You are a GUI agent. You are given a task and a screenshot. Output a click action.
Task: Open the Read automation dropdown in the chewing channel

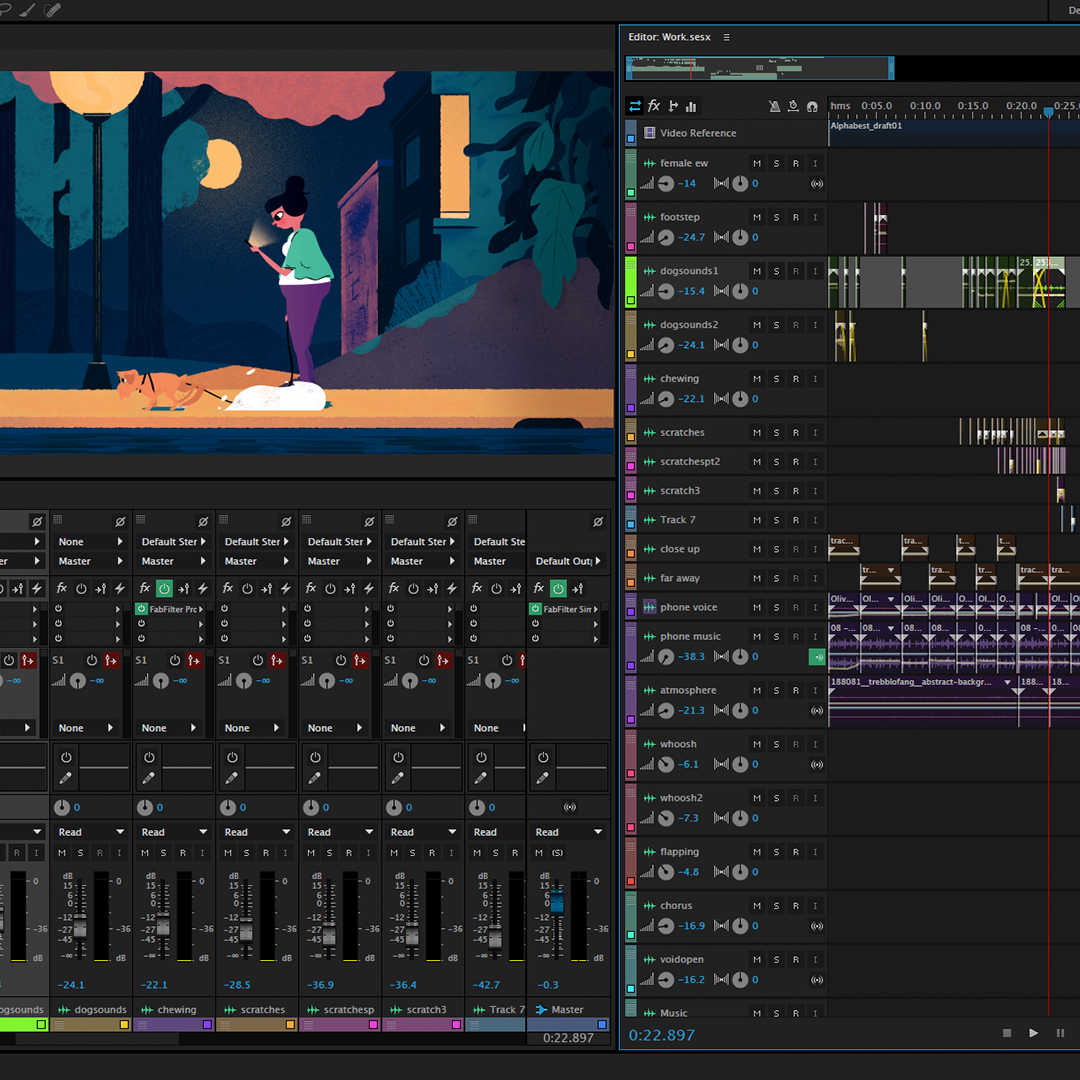pos(172,832)
